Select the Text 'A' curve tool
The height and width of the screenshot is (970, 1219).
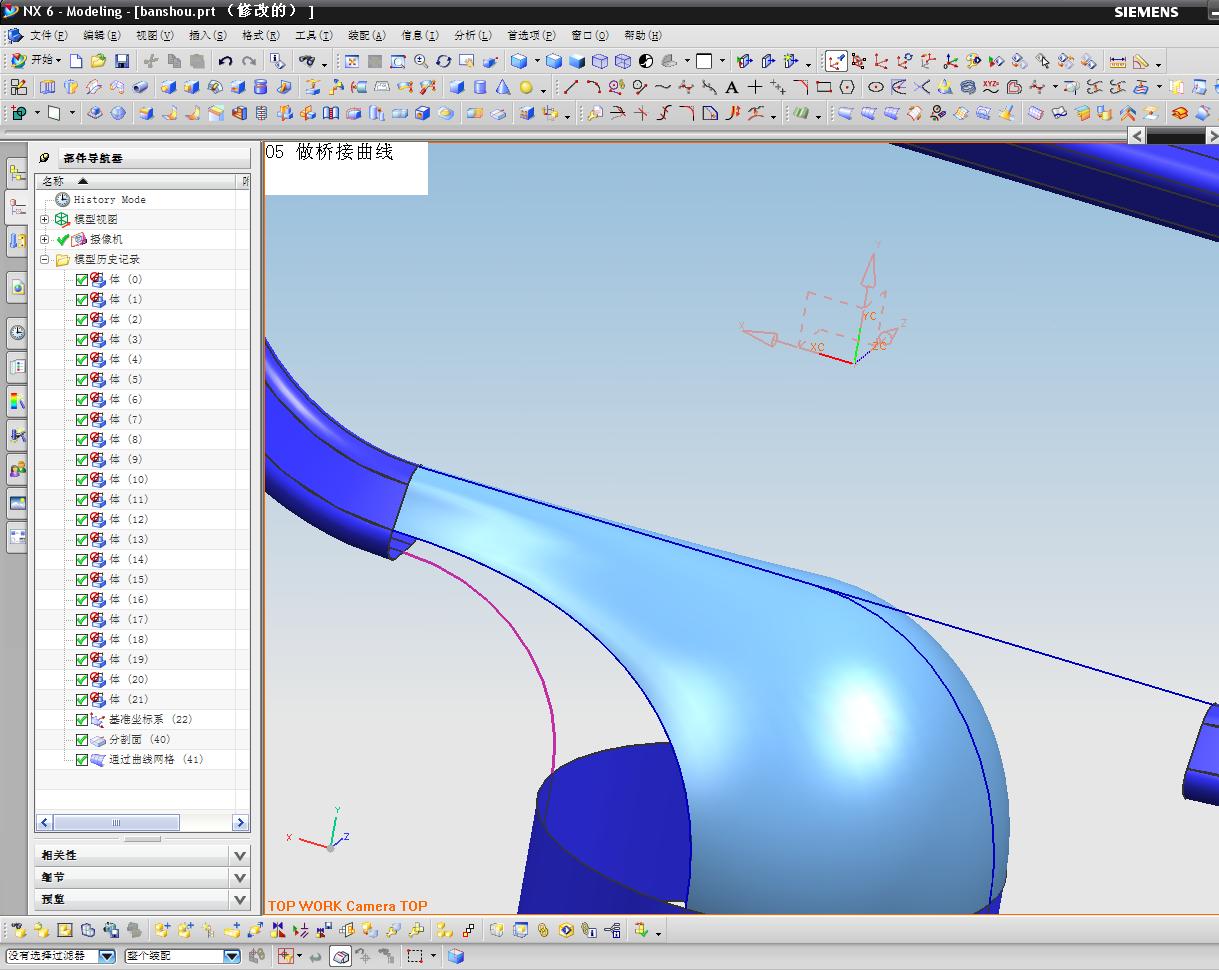click(x=732, y=88)
